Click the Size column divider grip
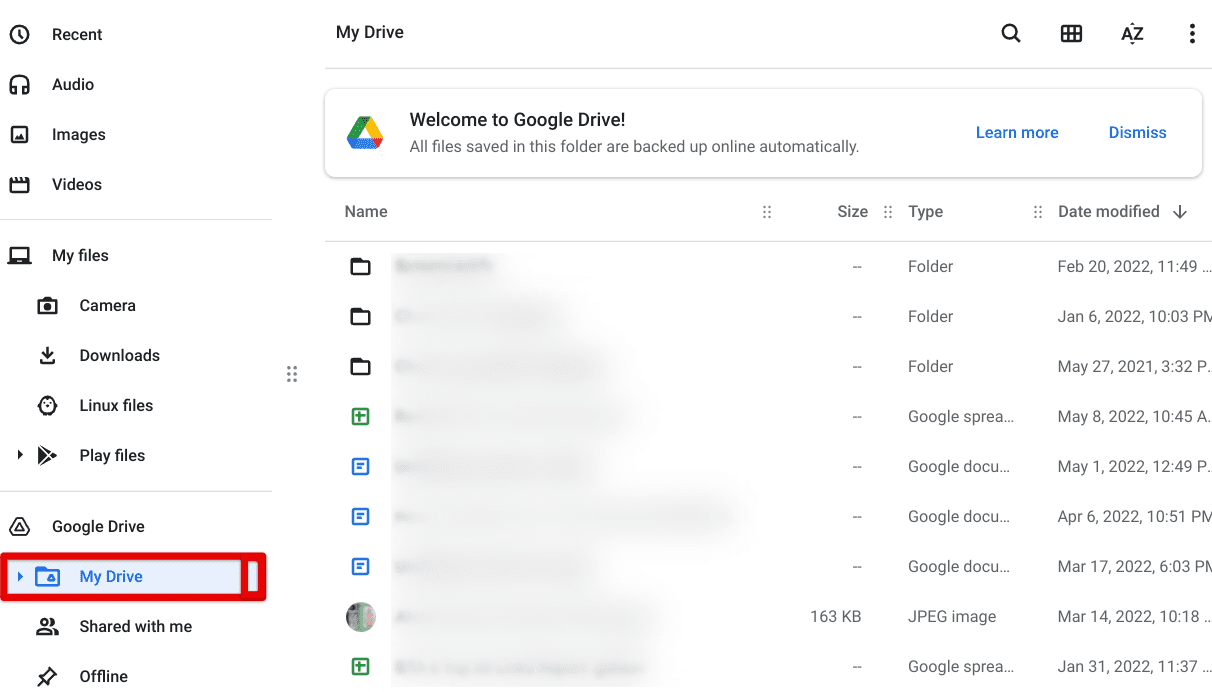1212x692 pixels. (x=888, y=212)
